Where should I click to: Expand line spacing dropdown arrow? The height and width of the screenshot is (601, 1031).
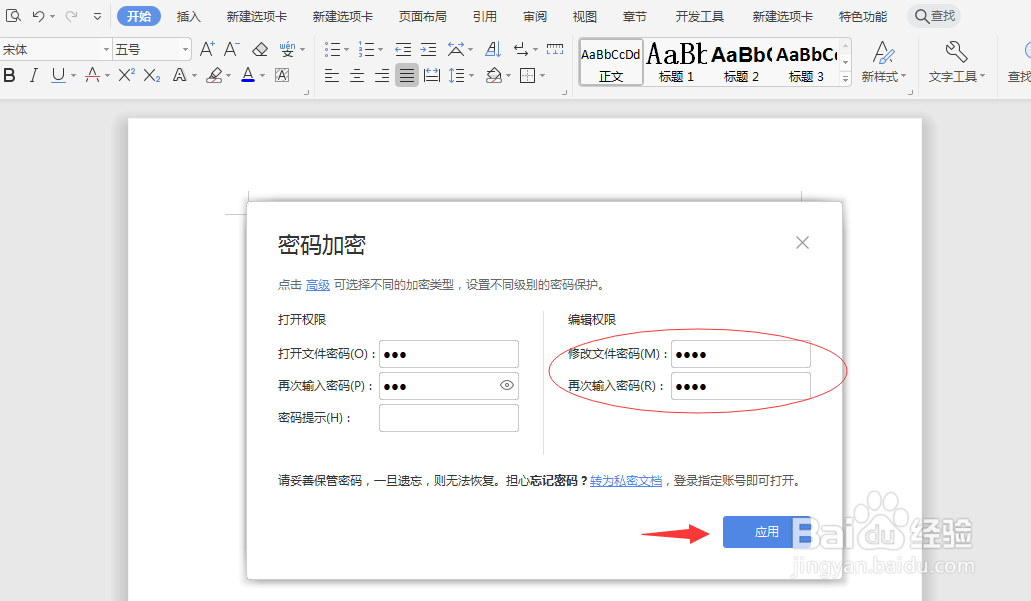click(471, 76)
